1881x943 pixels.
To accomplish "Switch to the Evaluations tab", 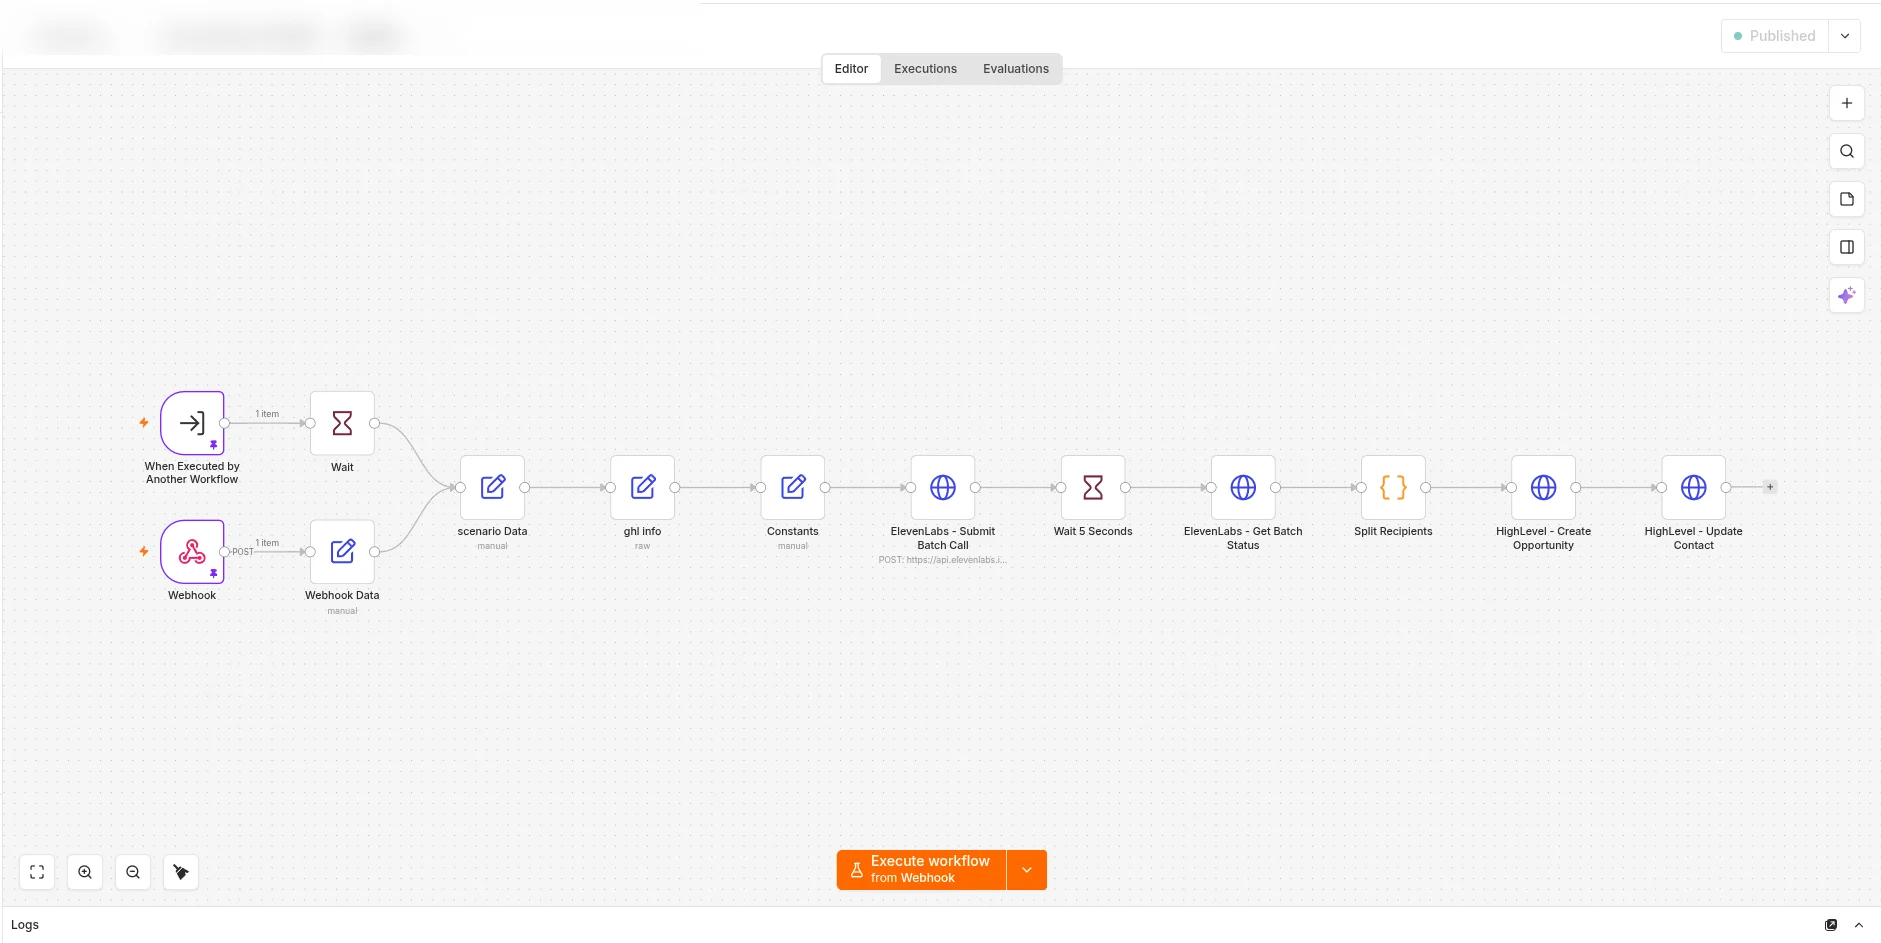I will click(x=1016, y=69).
